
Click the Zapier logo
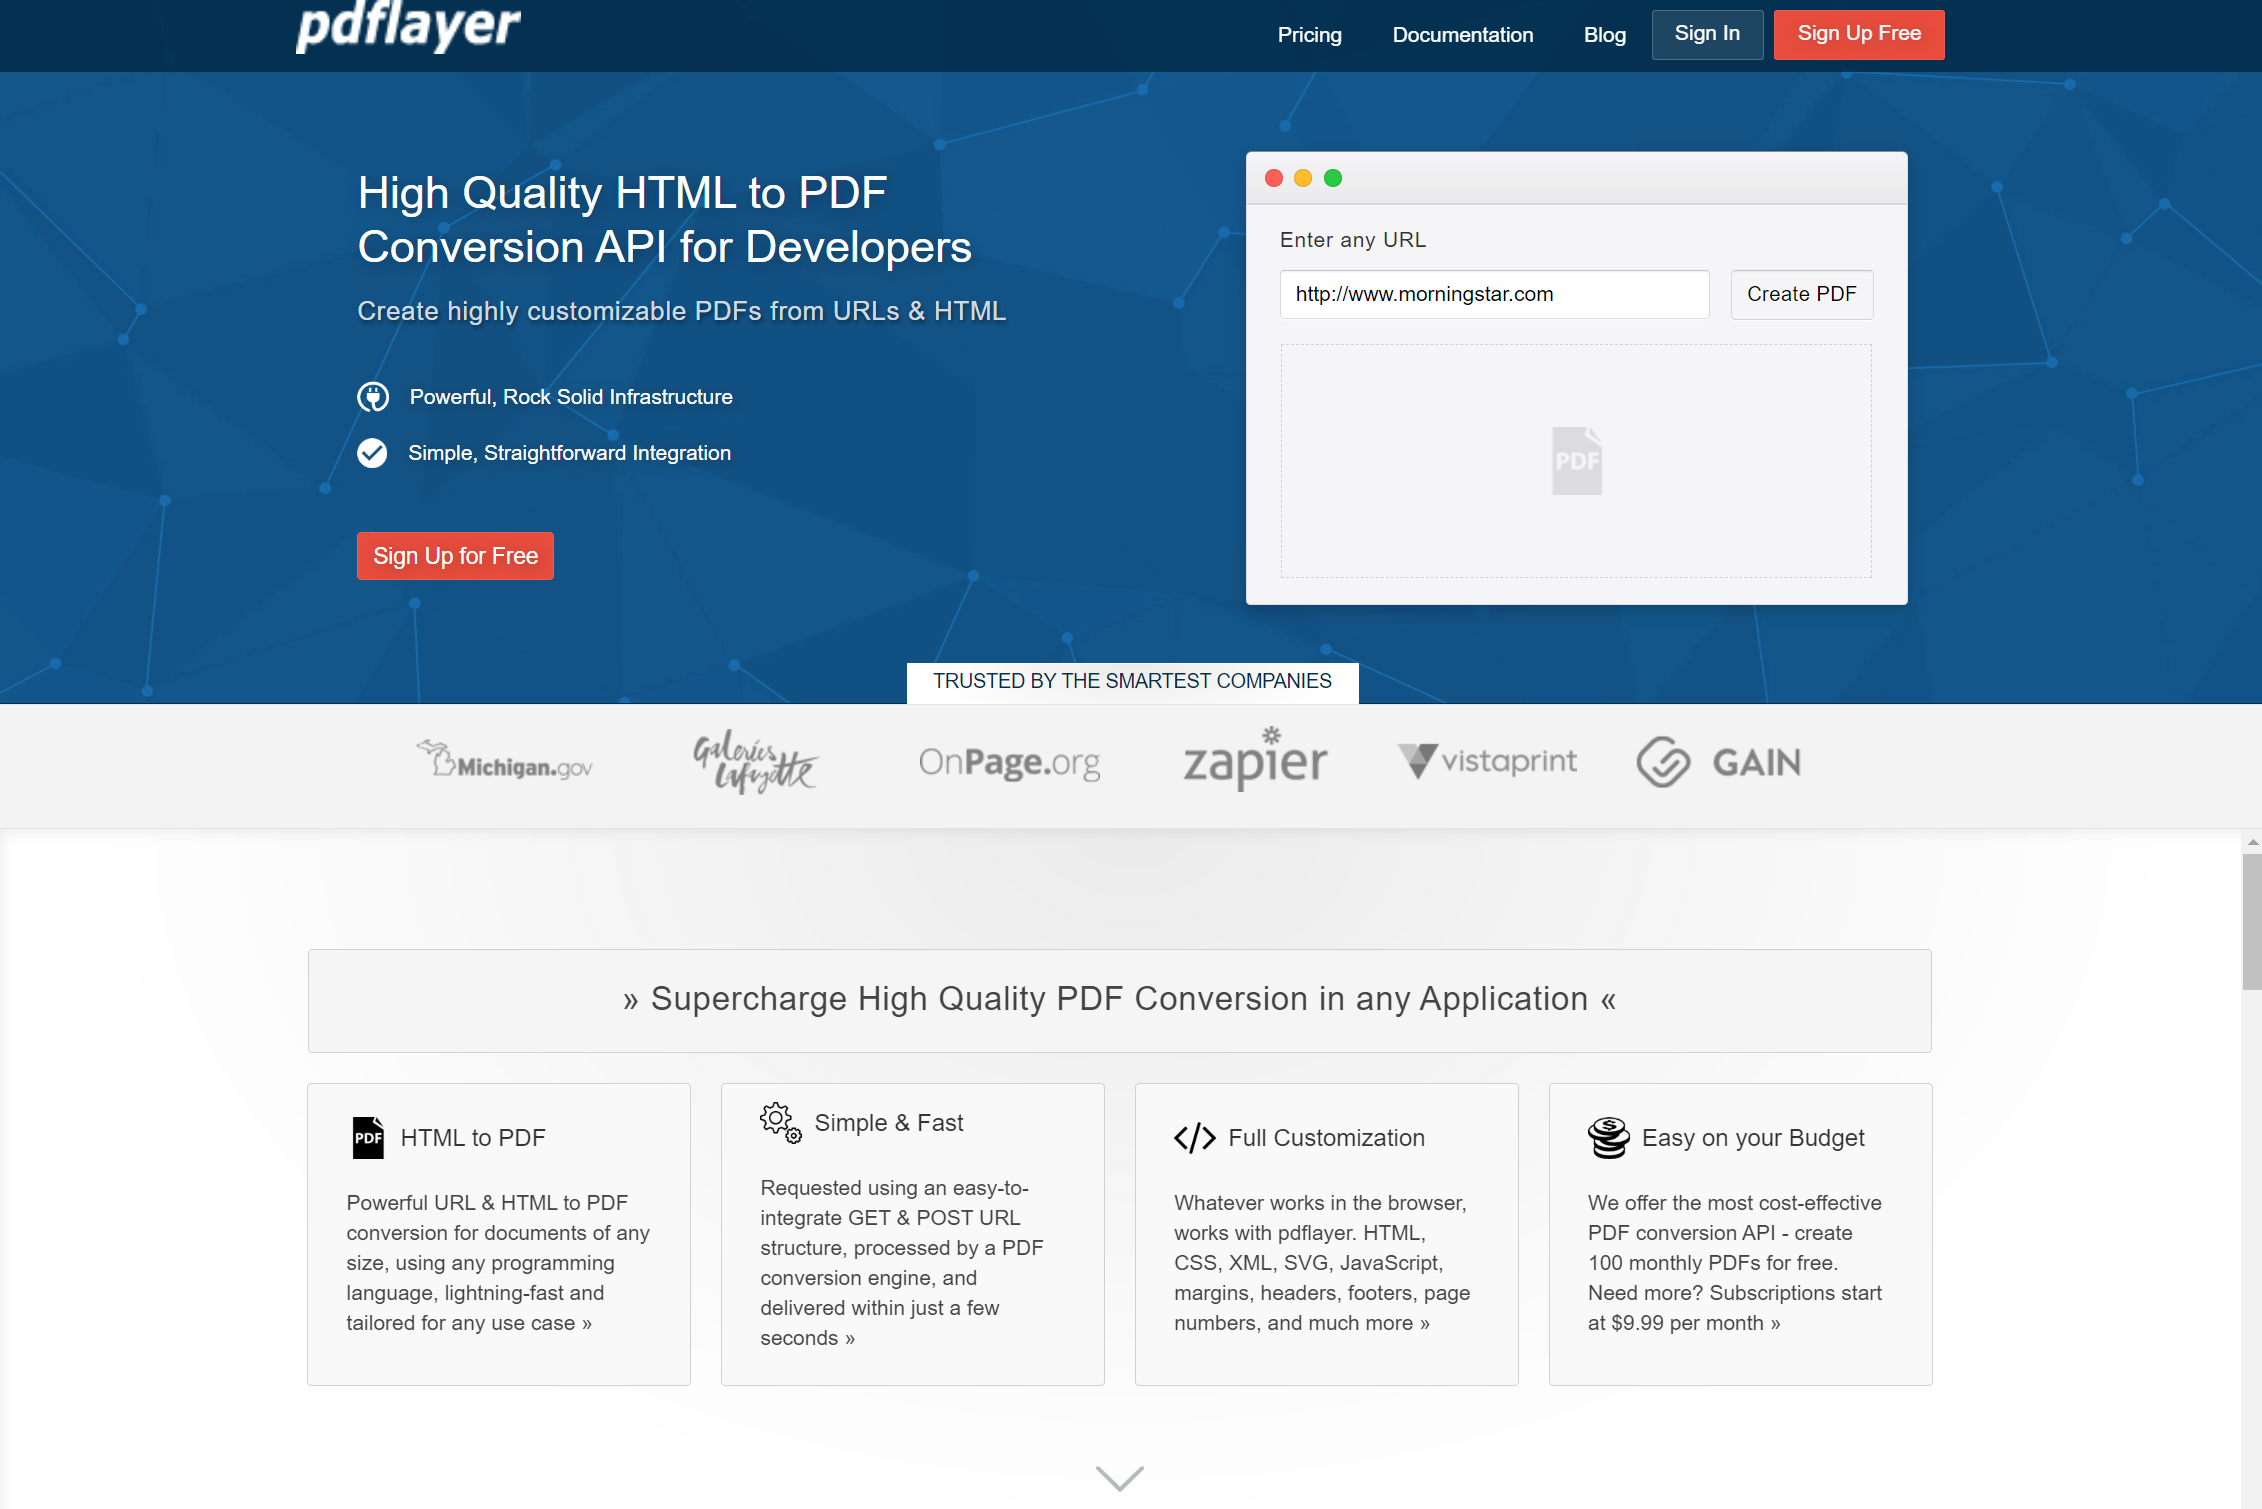click(x=1255, y=759)
